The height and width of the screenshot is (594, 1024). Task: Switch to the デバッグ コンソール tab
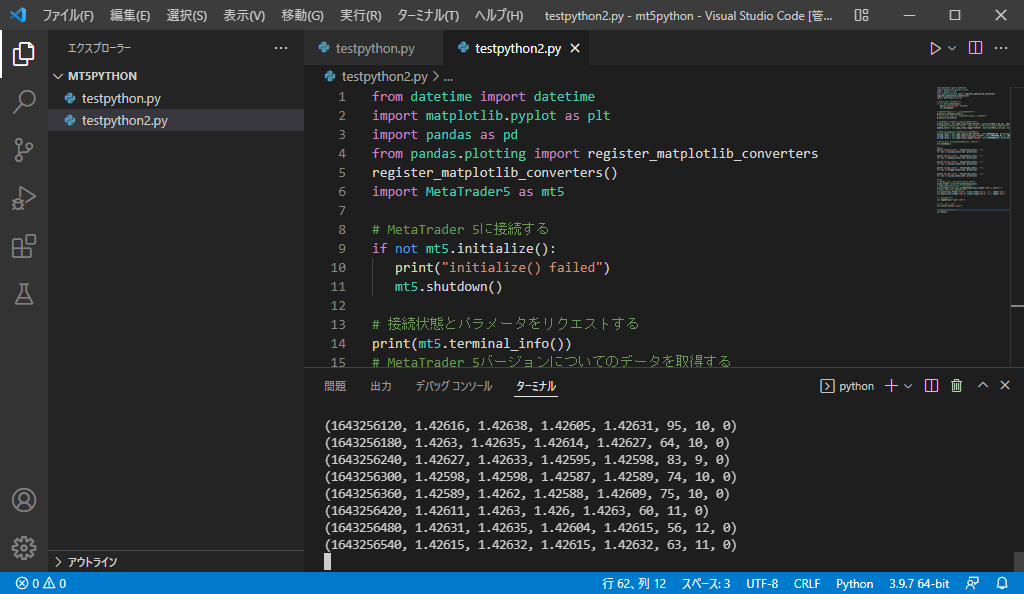pyautogui.click(x=454, y=386)
